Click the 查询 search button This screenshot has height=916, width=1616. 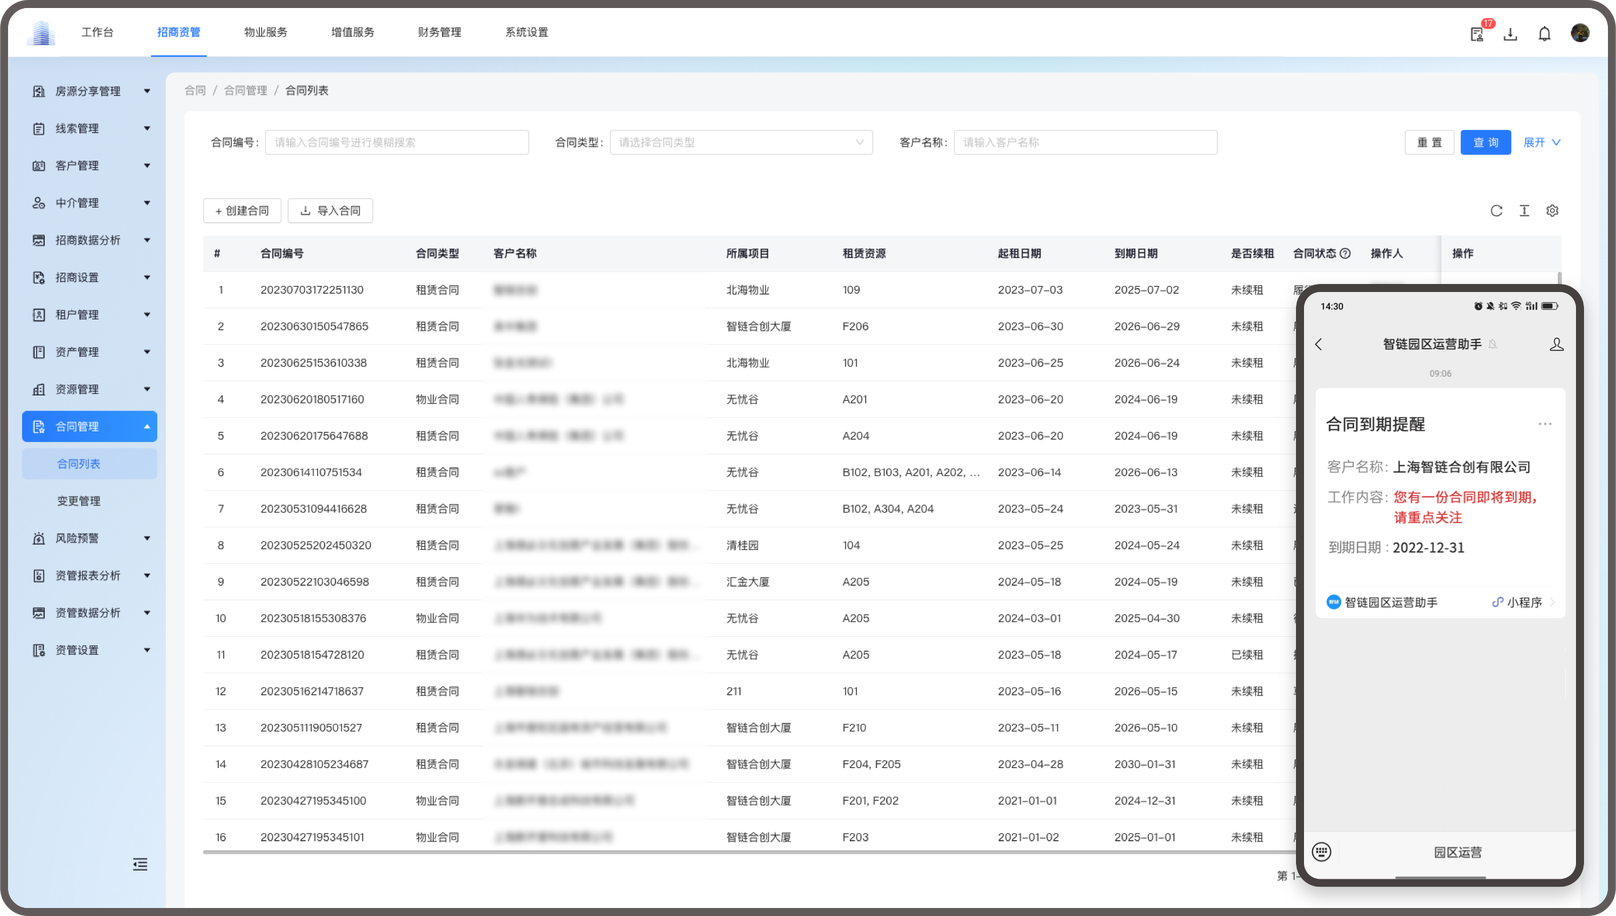coord(1485,143)
